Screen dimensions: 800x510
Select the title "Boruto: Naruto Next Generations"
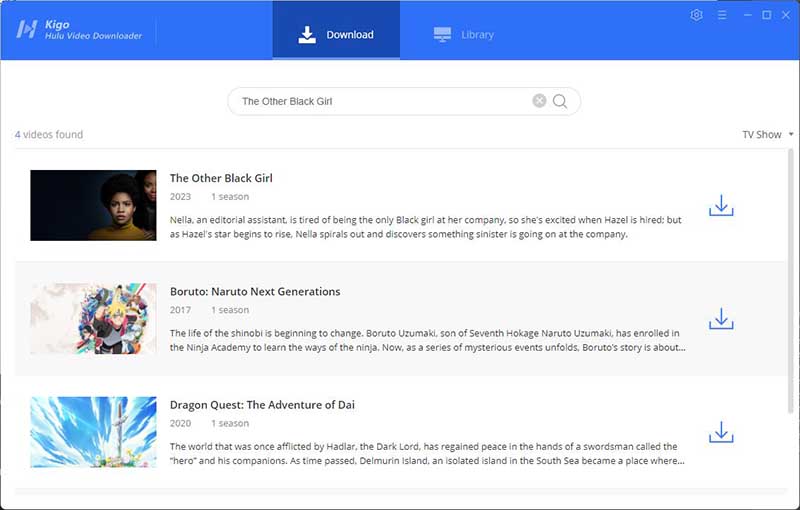255,291
